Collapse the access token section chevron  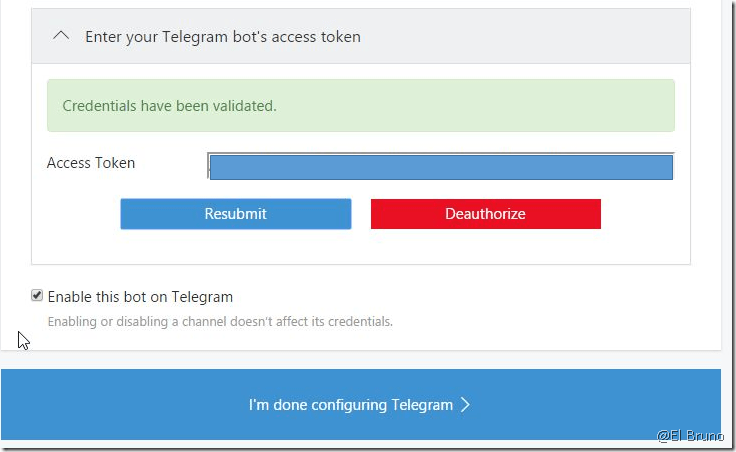(x=61, y=36)
